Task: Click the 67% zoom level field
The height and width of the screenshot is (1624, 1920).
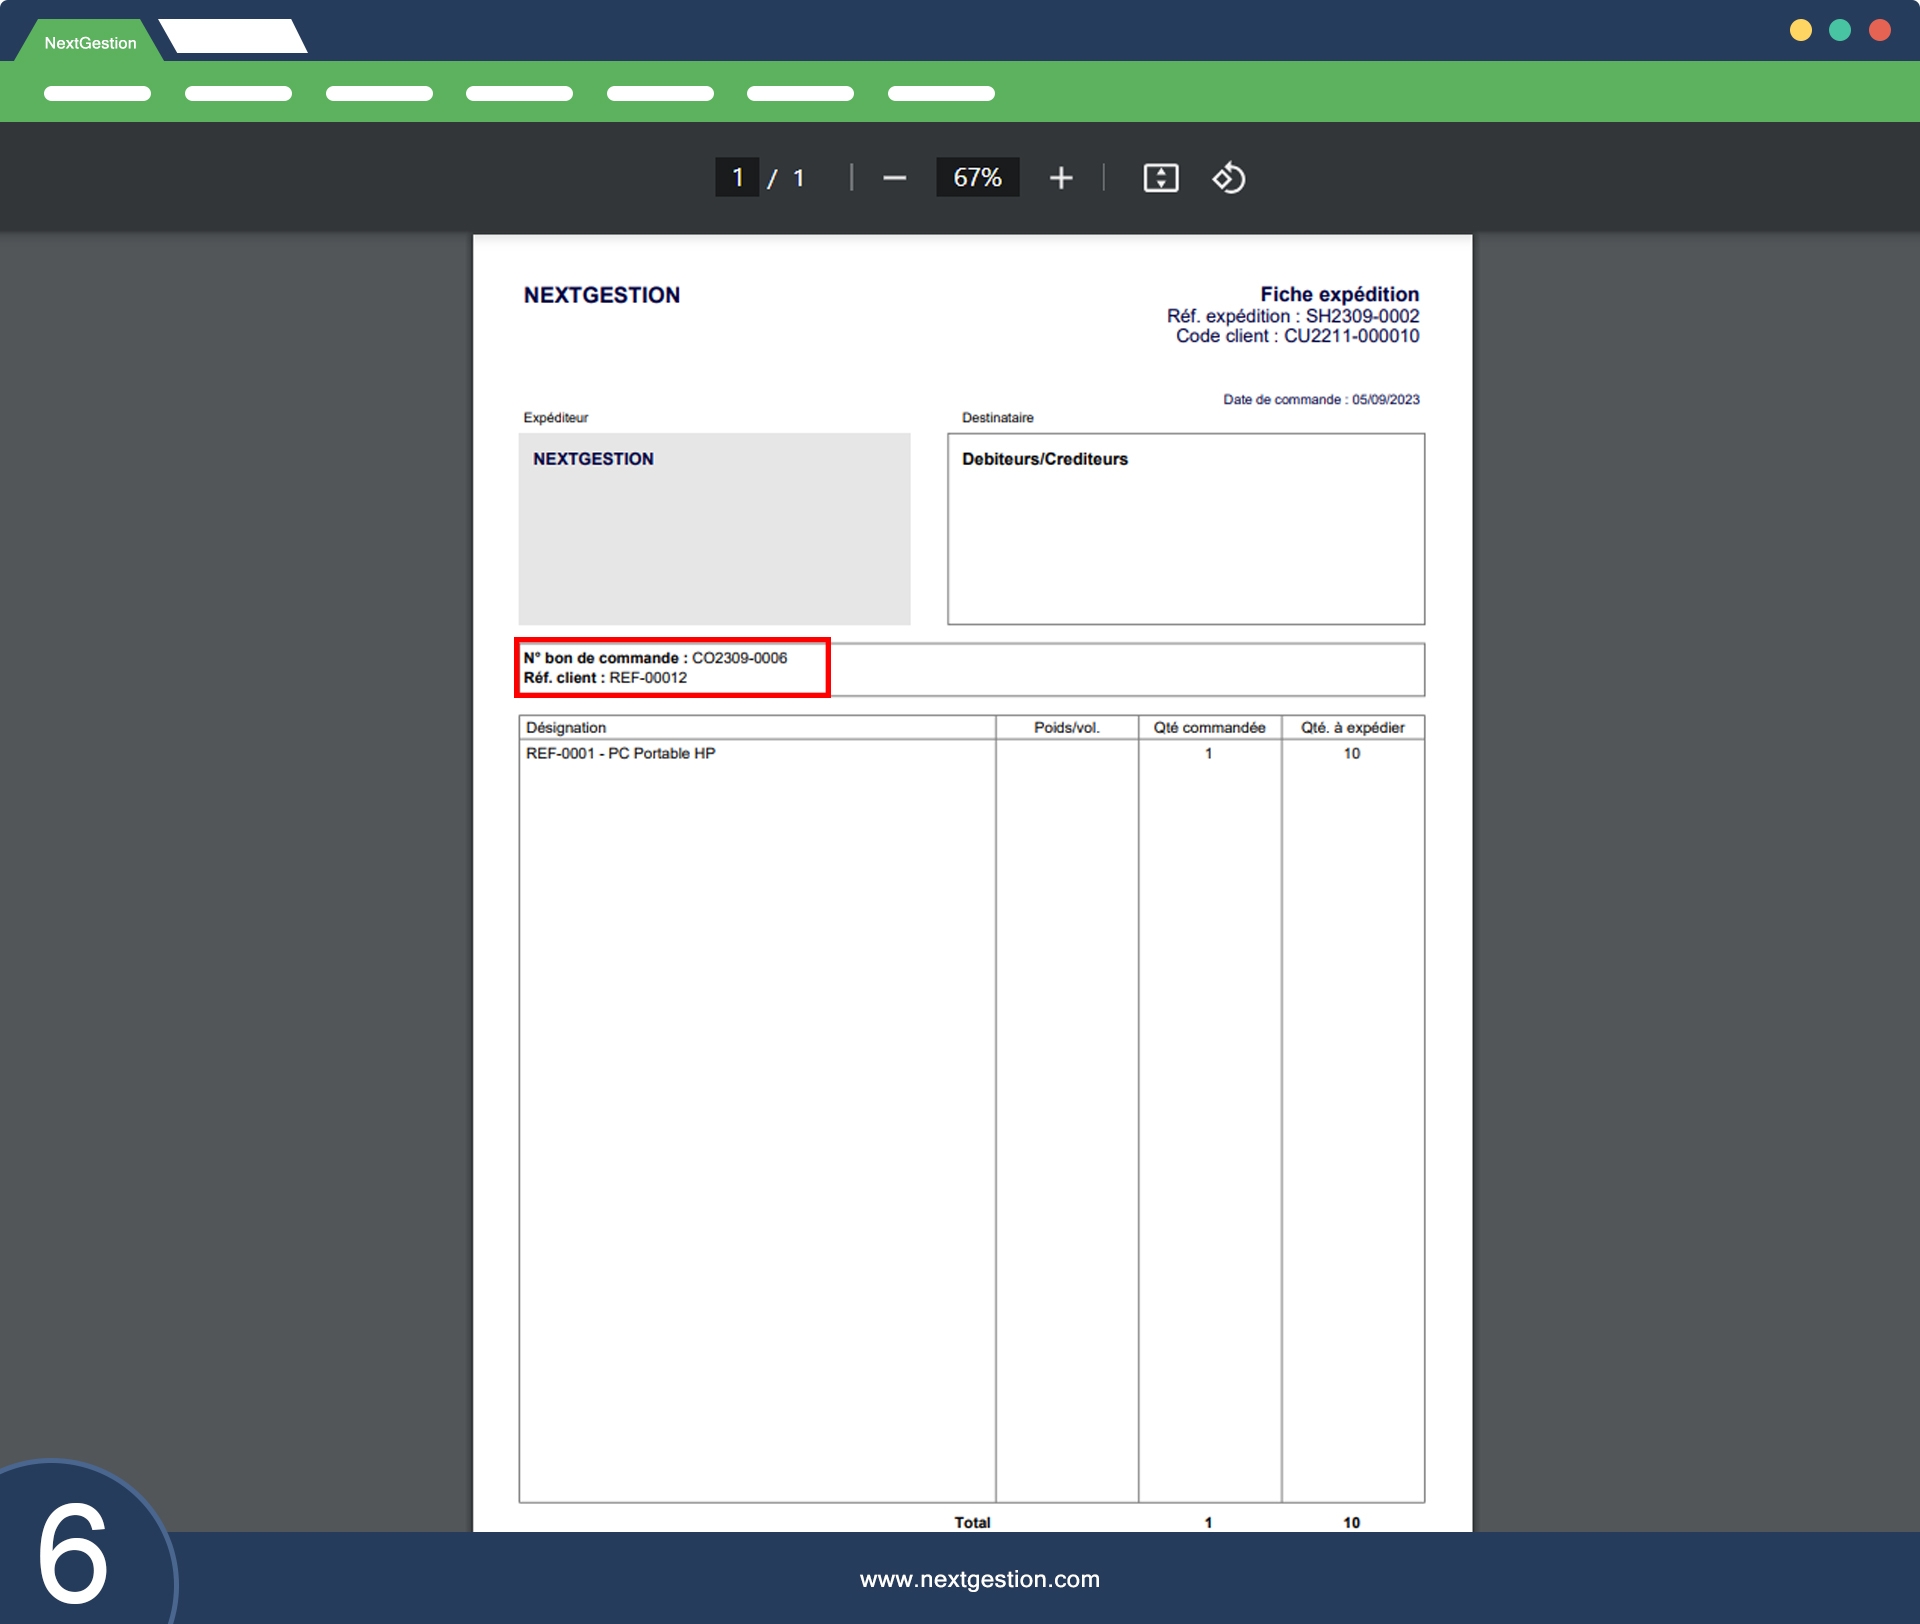Action: pyautogui.click(x=977, y=178)
